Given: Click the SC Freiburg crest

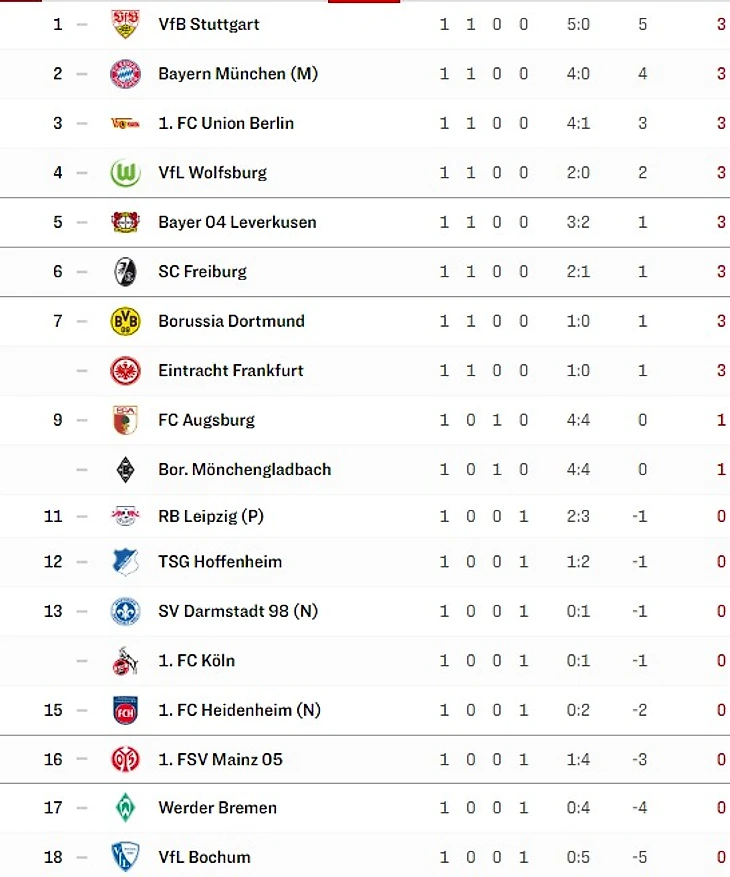Looking at the screenshot, I should (x=125, y=272).
